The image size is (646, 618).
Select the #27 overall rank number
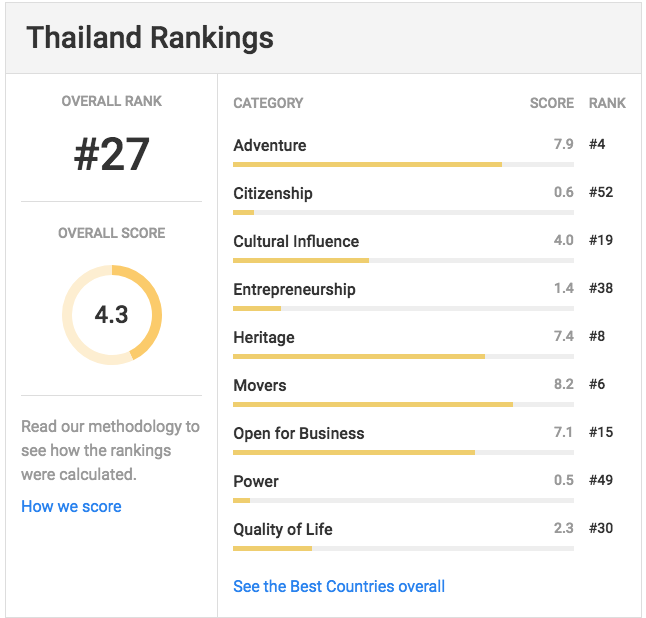(112, 154)
